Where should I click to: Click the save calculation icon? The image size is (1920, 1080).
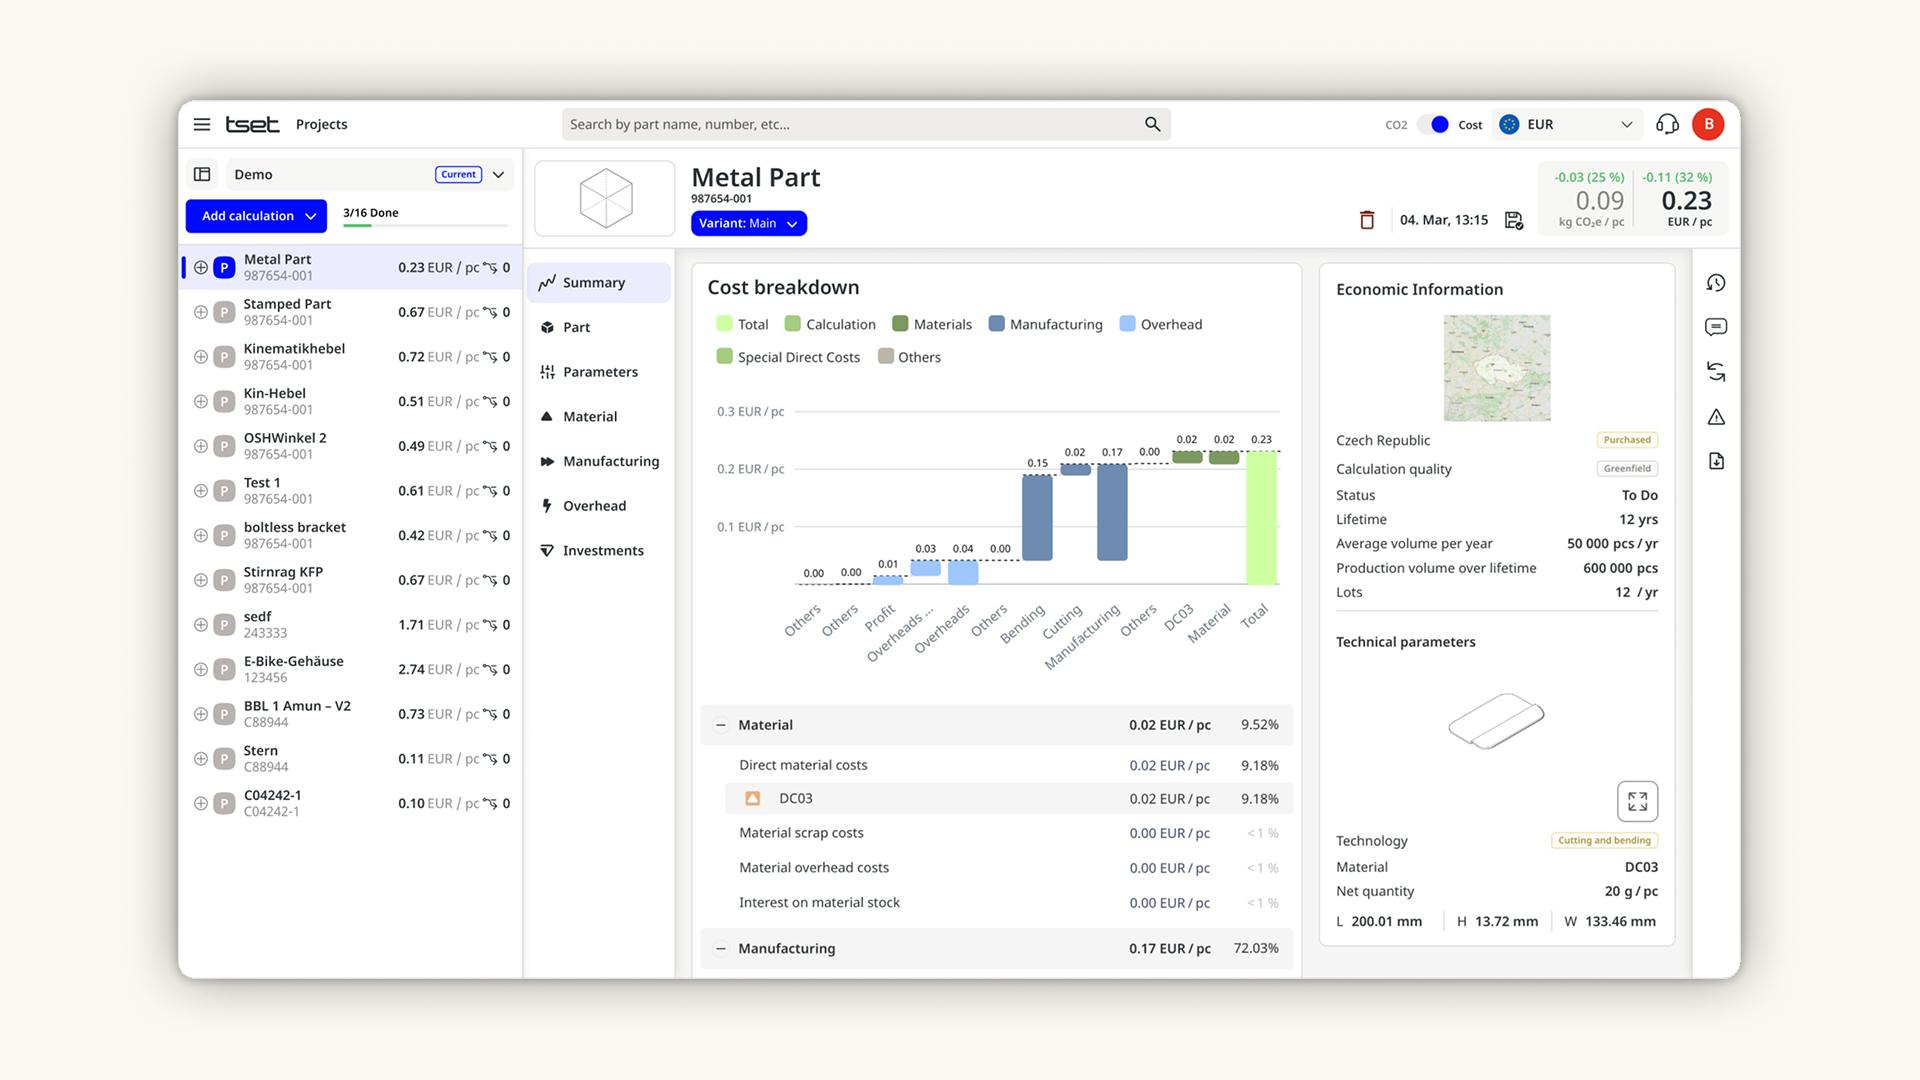pyautogui.click(x=1514, y=220)
